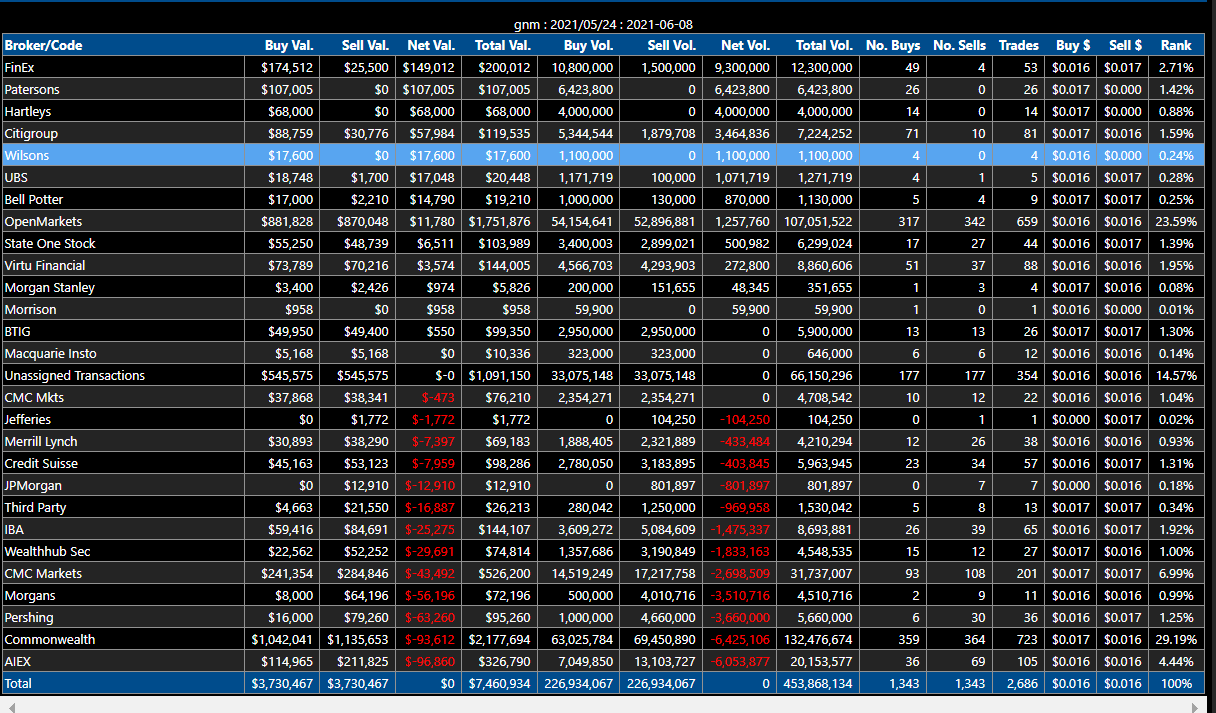Select the FinEx broker row
Screen dimensions: 1216x713
(x=603, y=67)
